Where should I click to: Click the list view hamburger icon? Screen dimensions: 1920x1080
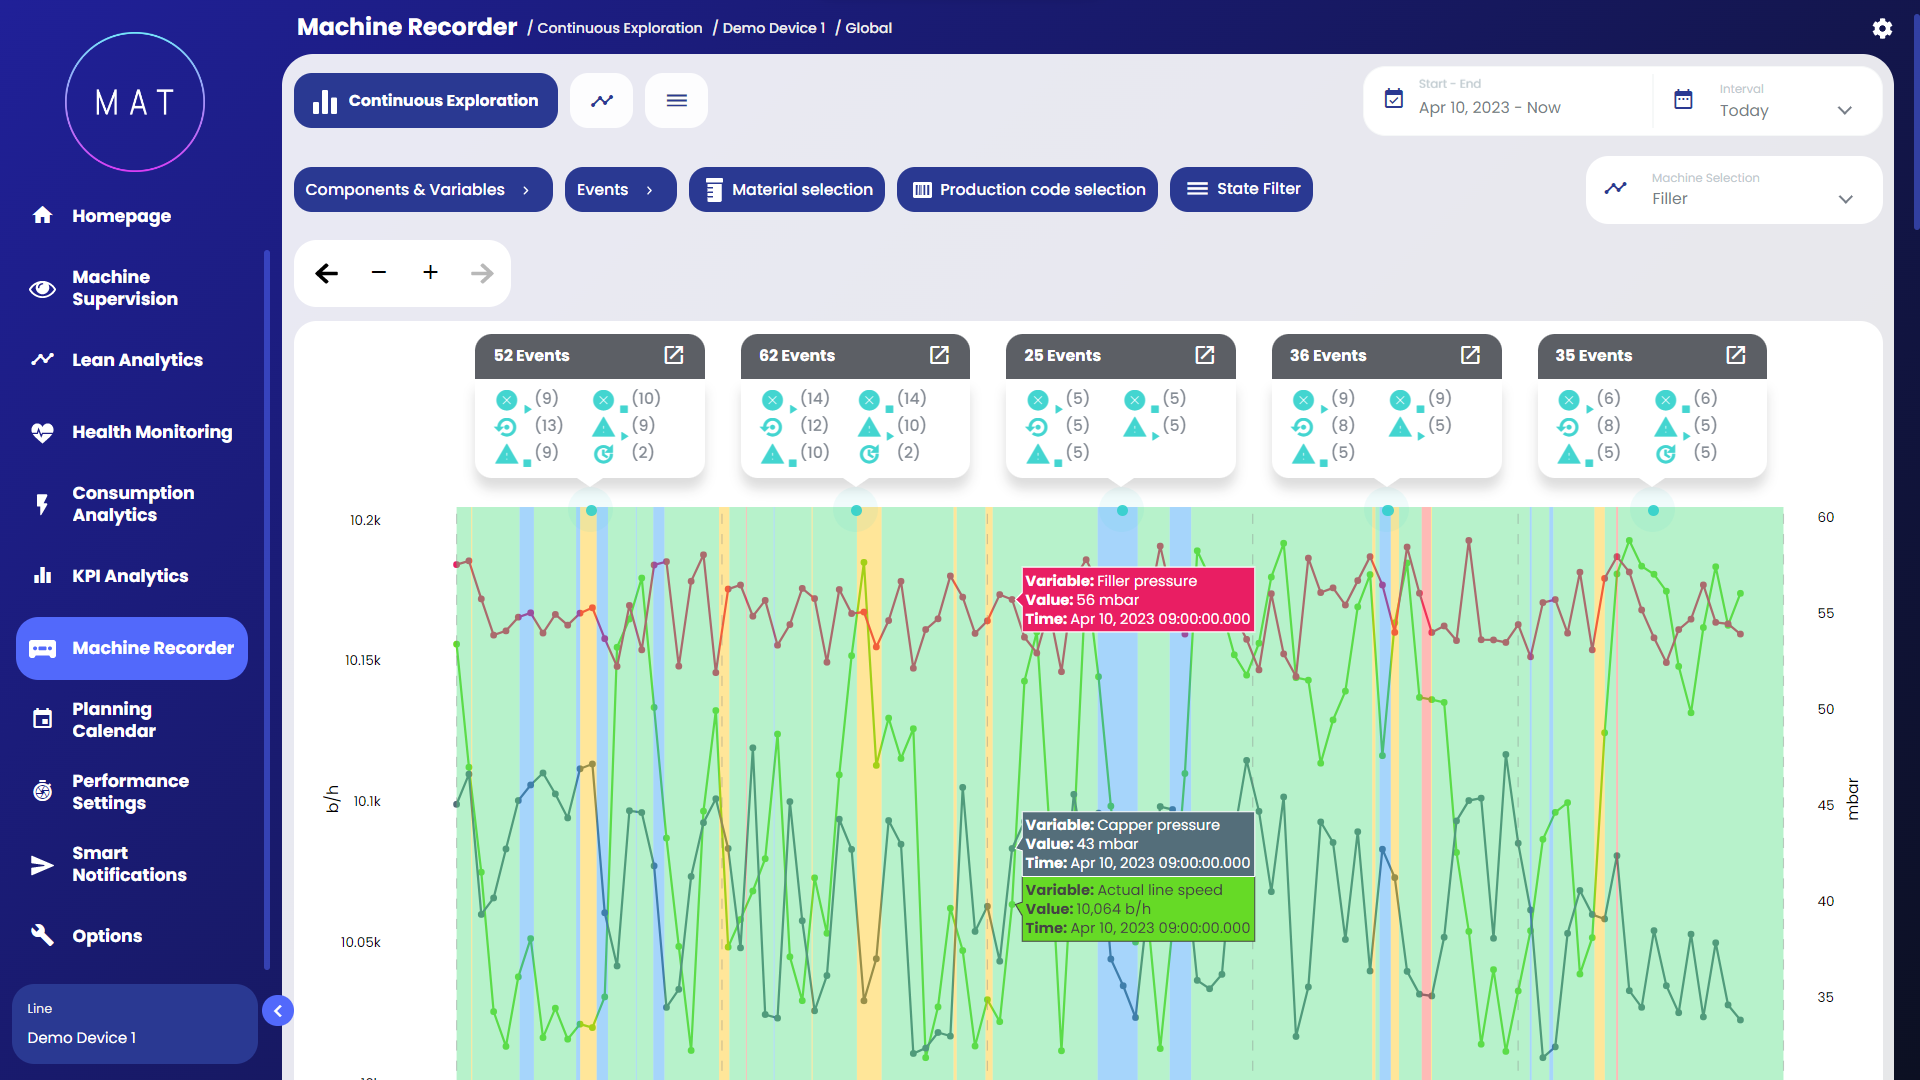tap(676, 101)
